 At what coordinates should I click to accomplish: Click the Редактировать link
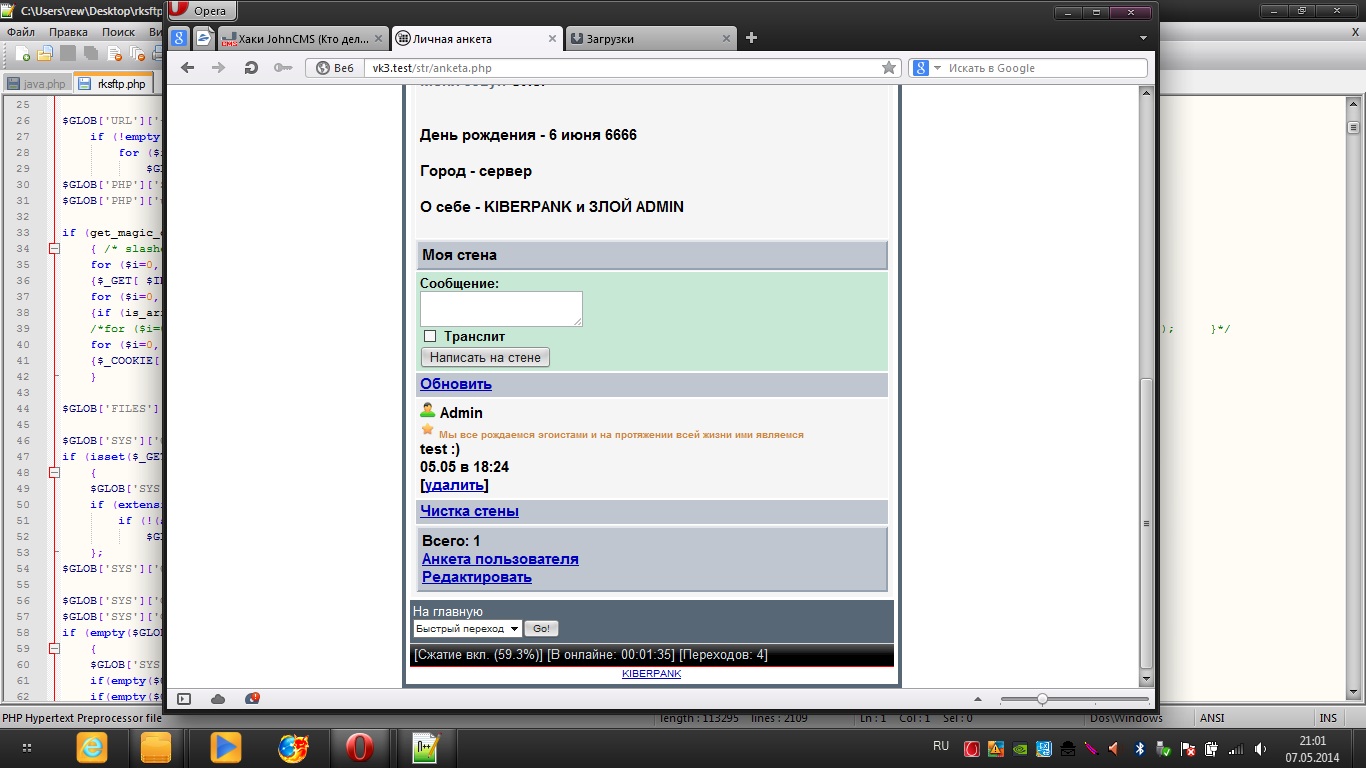[477, 577]
